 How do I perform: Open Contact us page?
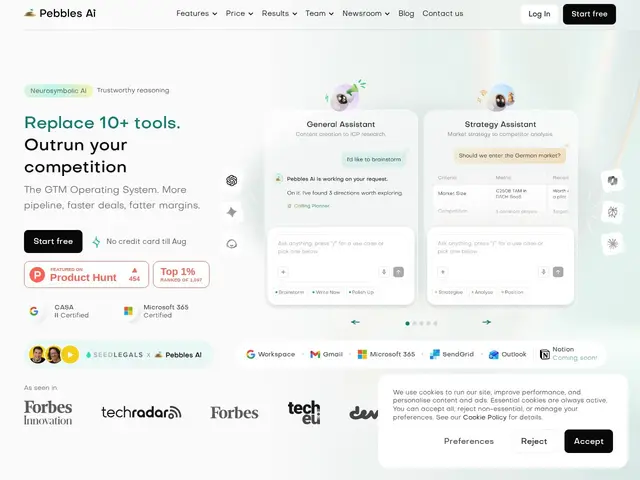pyautogui.click(x=442, y=13)
